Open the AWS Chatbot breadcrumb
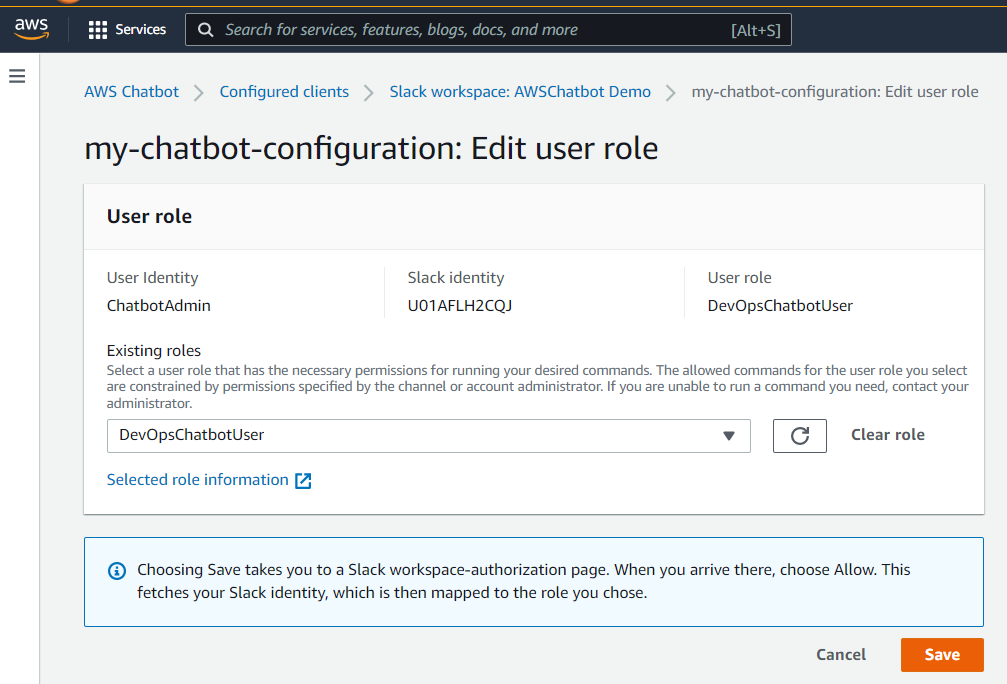 click(131, 91)
